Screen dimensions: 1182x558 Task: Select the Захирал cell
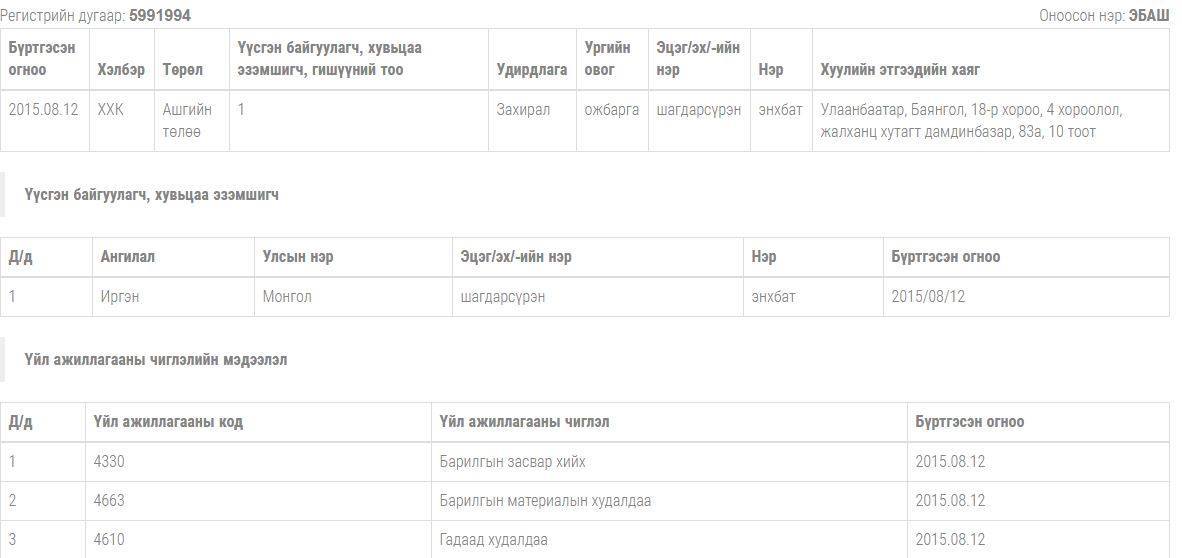point(523,110)
